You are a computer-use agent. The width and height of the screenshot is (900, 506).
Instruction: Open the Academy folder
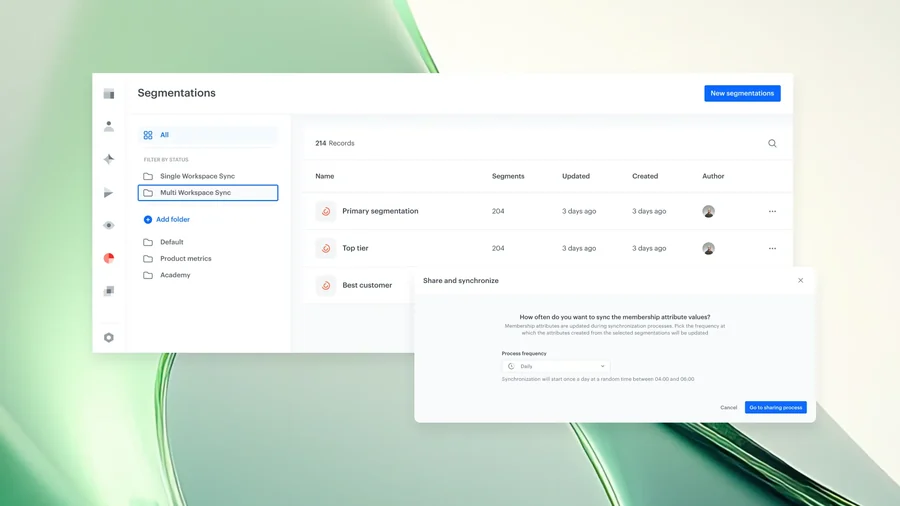(167, 275)
